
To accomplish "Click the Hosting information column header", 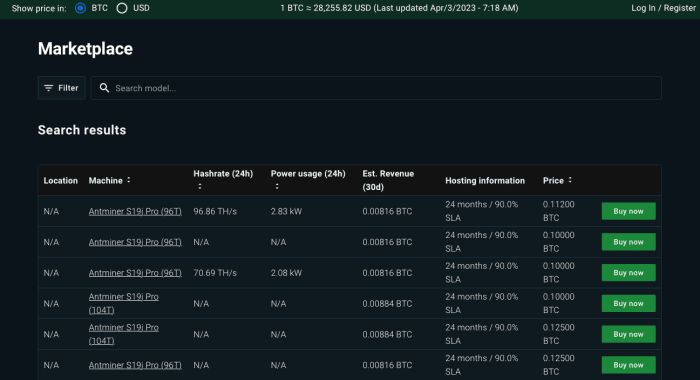I will 485,180.
